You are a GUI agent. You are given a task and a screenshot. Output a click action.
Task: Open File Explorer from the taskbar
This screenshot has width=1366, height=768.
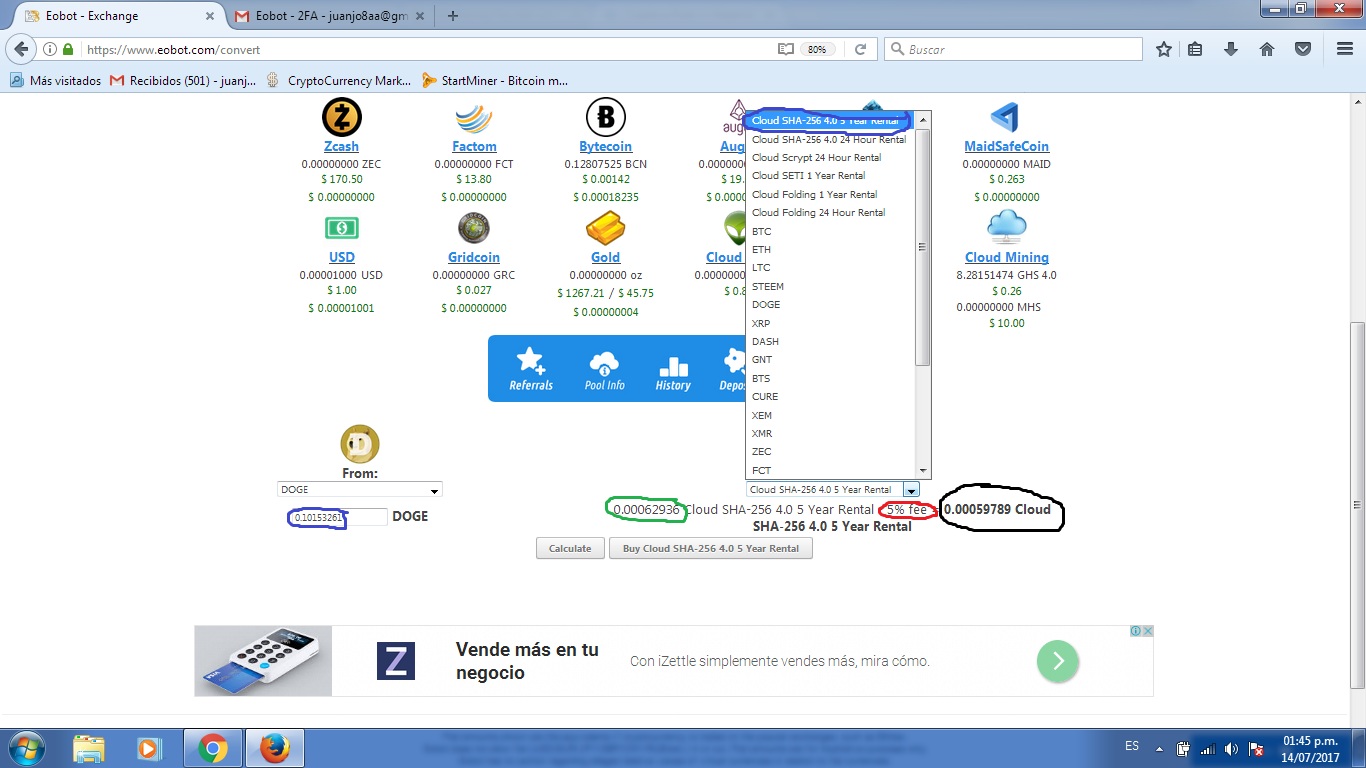click(88, 748)
